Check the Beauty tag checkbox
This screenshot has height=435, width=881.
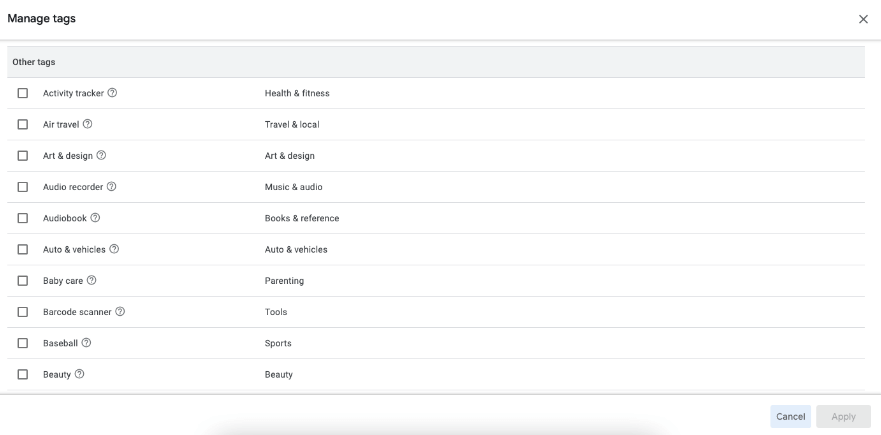point(22,374)
